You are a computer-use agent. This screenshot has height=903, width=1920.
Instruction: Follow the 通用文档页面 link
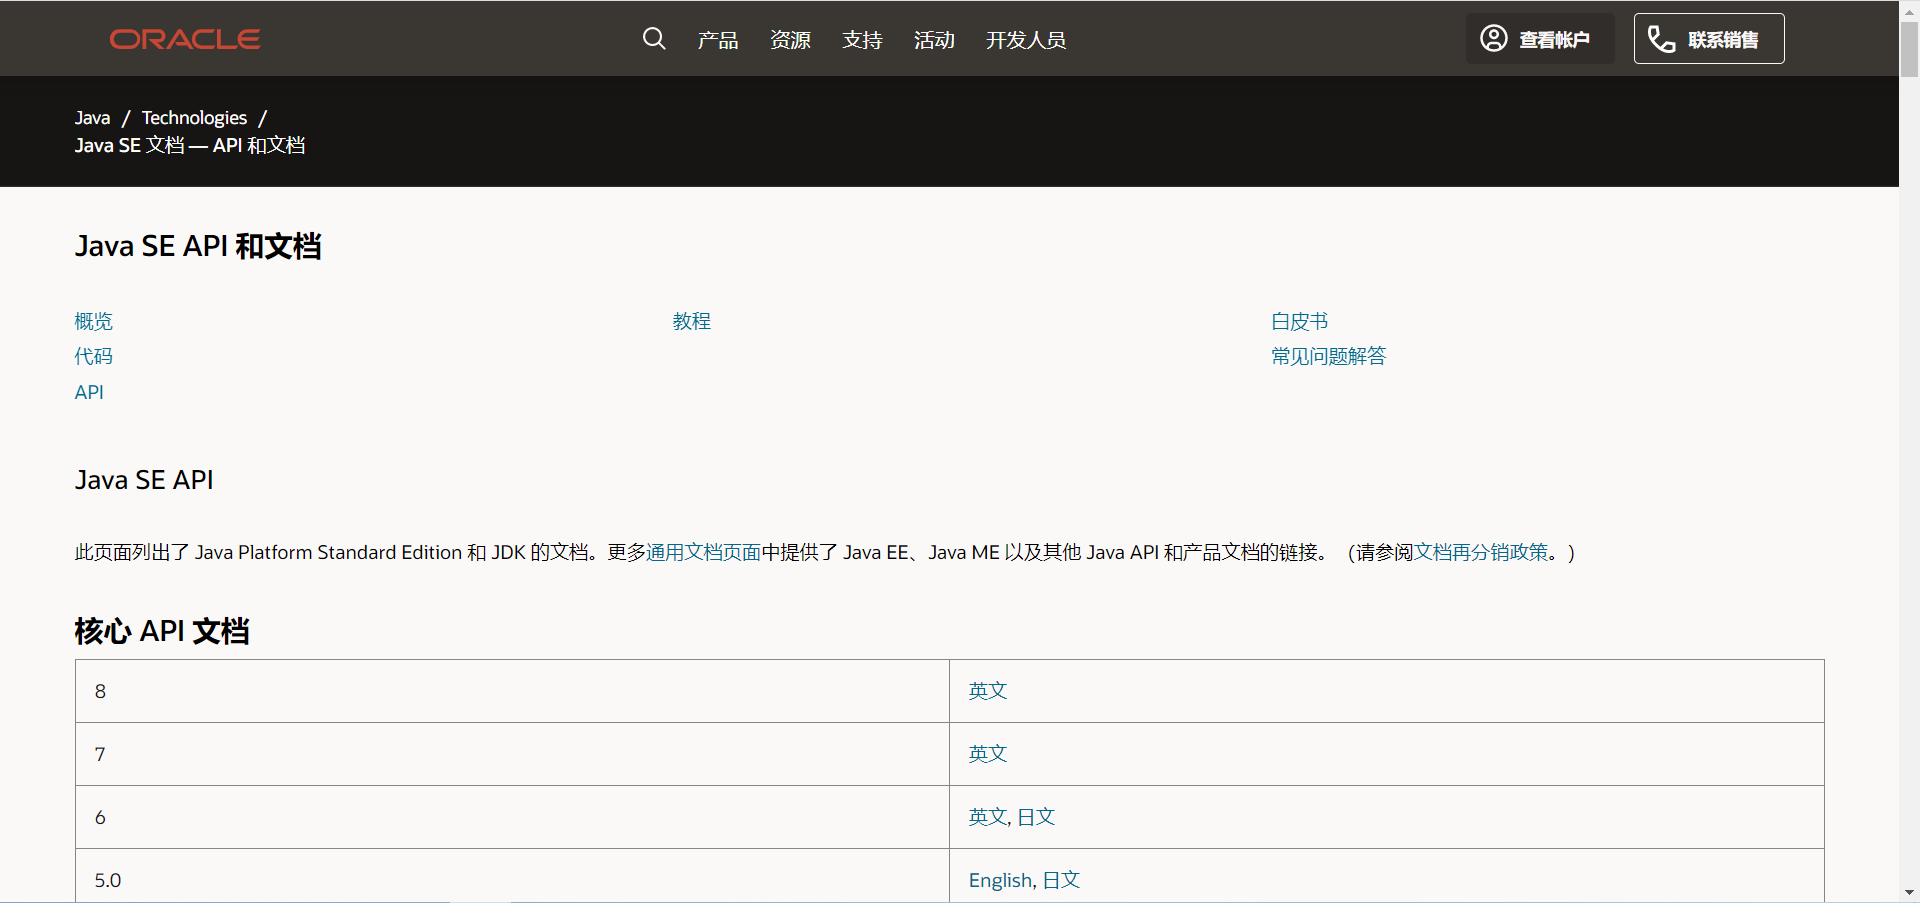(x=704, y=552)
